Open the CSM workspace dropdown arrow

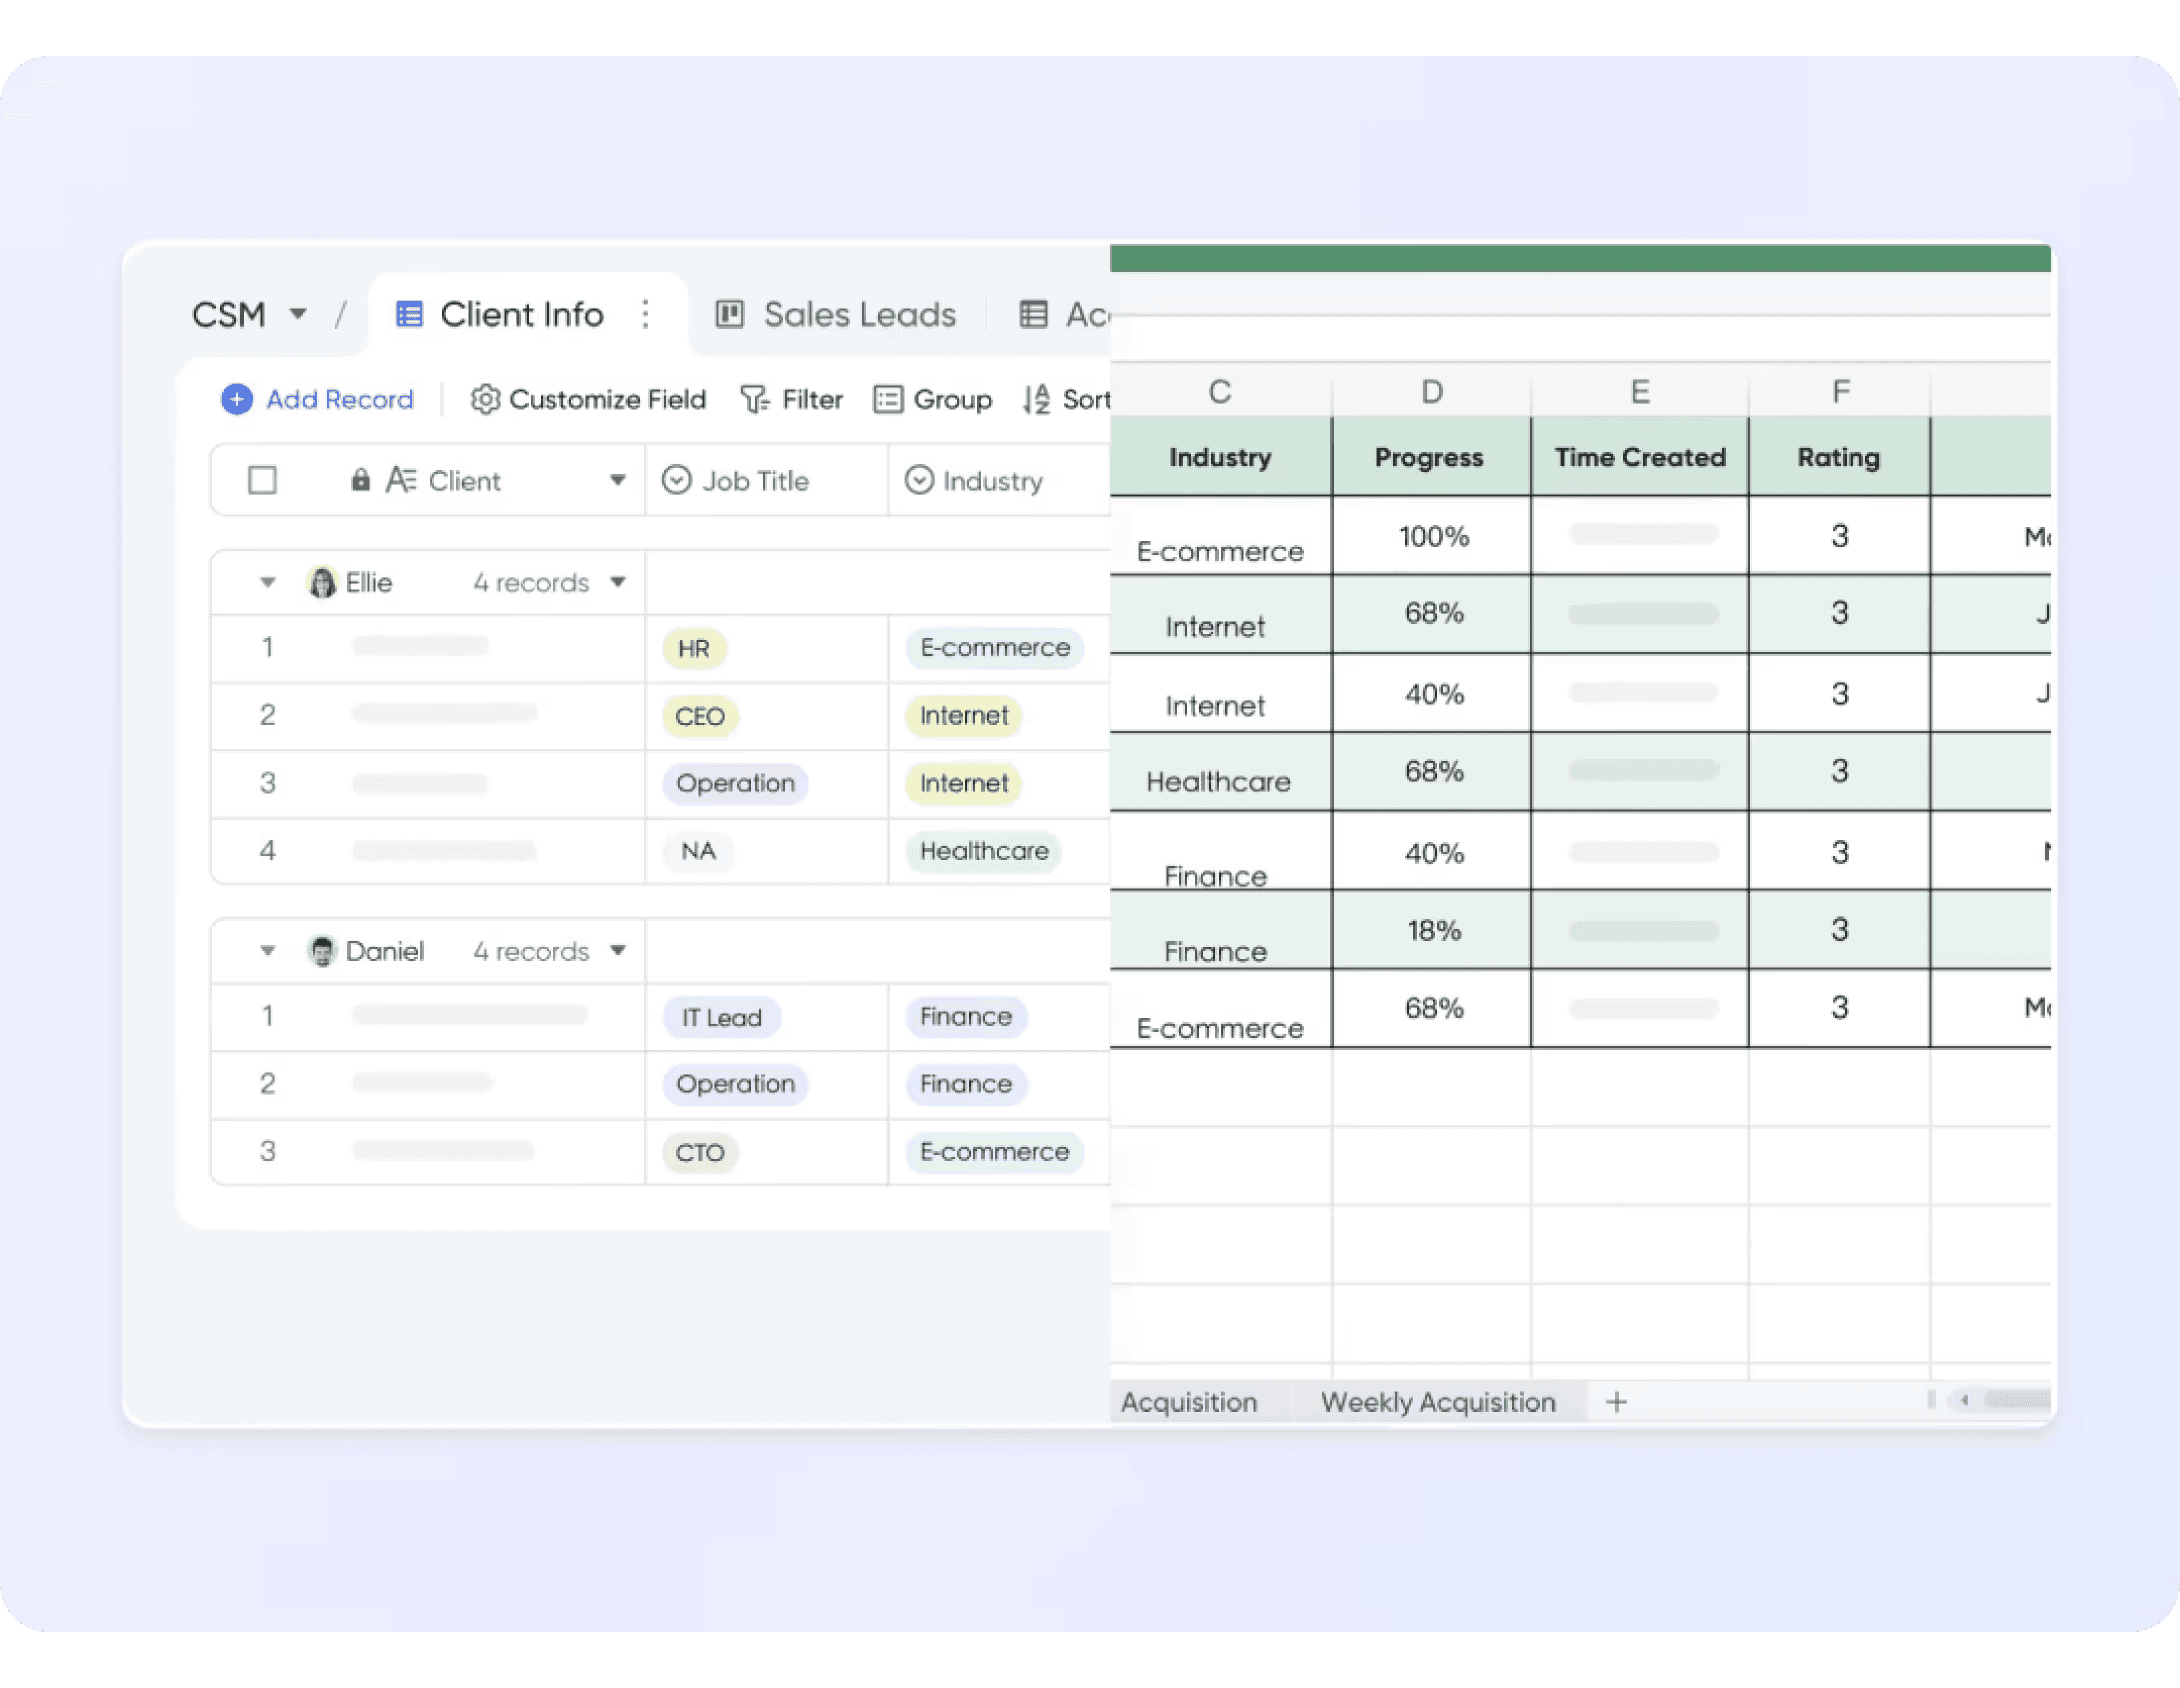click(298, 314)
